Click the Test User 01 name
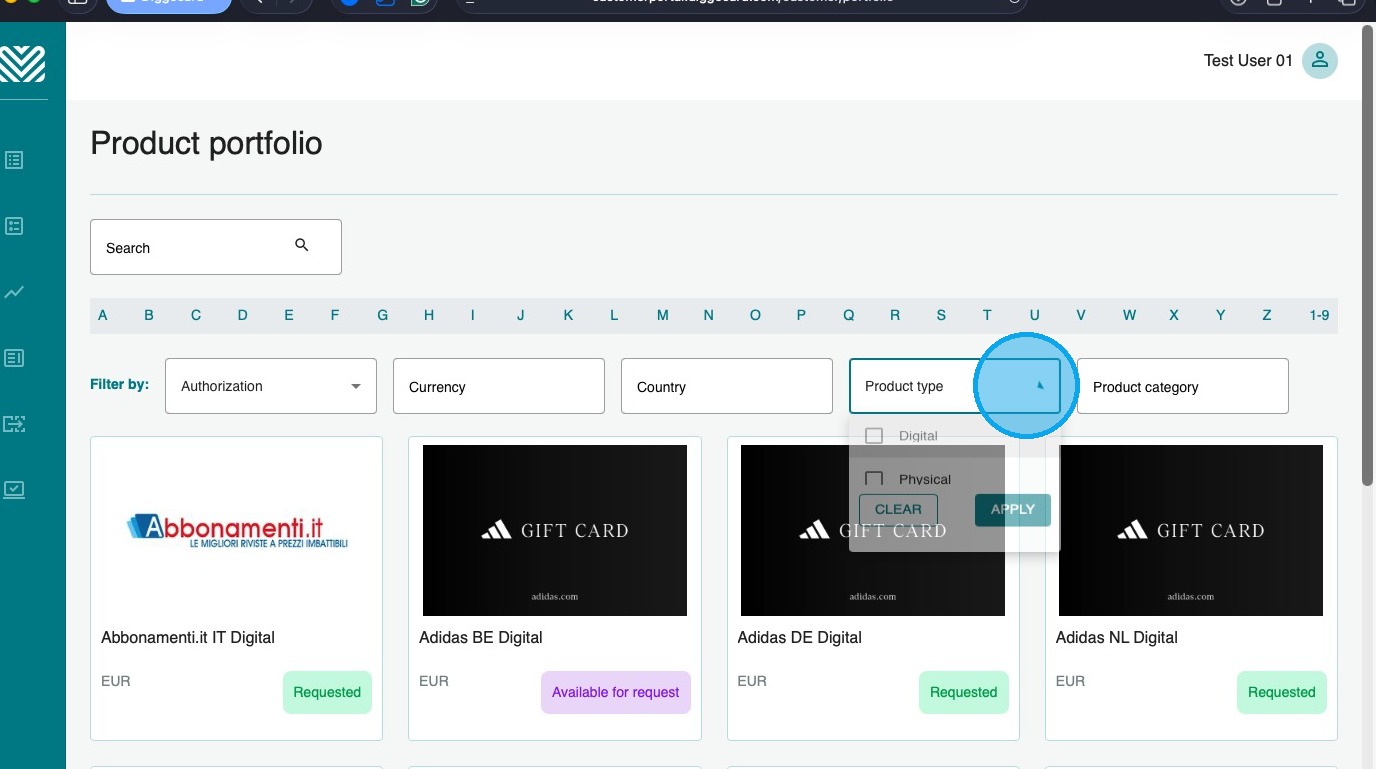The height and width of the screenshot is (769, 1376). coord(1248,61)
